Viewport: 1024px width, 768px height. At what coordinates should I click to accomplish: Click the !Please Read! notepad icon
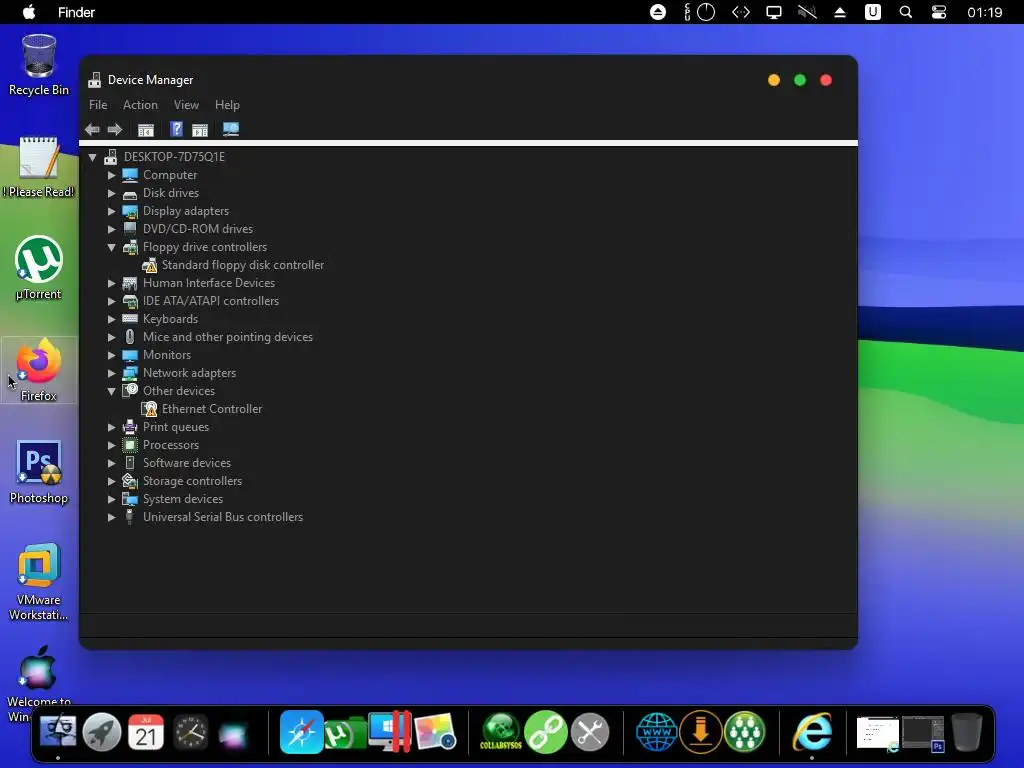[x=39, y=167]
